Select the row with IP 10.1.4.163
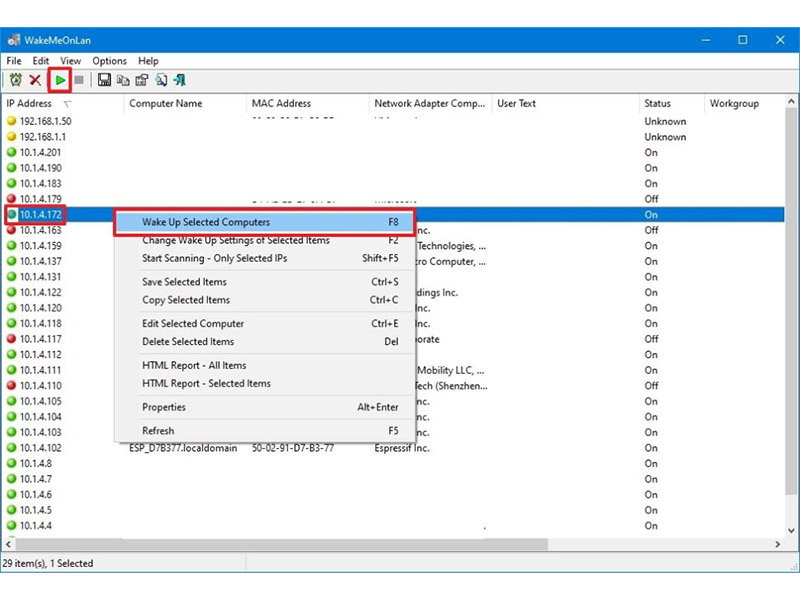 coord(393,230)
